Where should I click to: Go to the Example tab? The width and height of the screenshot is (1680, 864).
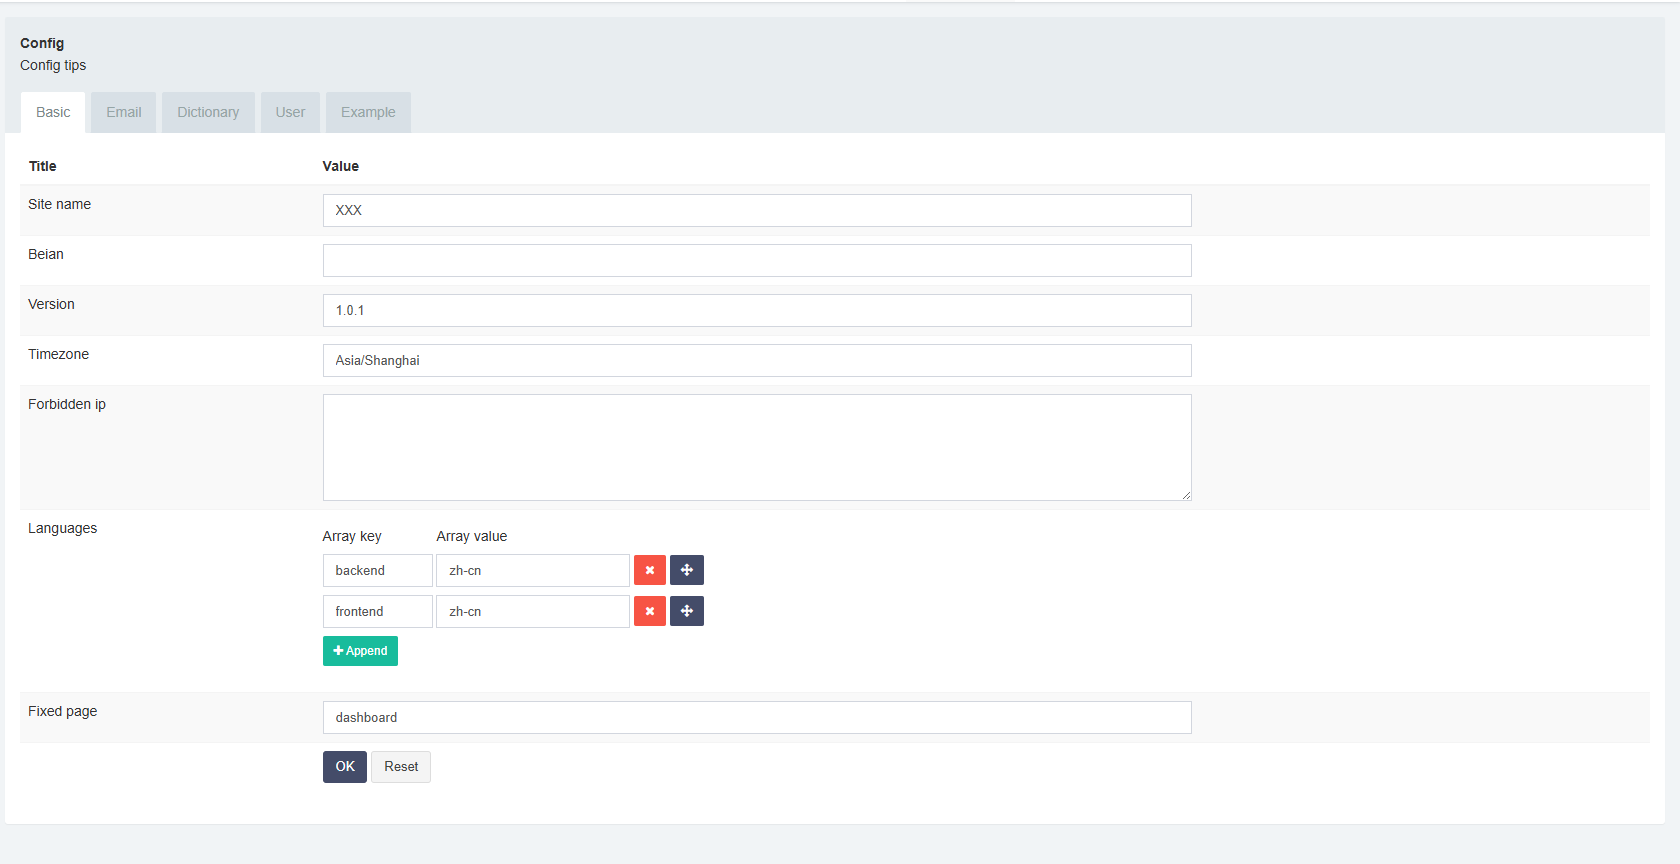[368, 112]
